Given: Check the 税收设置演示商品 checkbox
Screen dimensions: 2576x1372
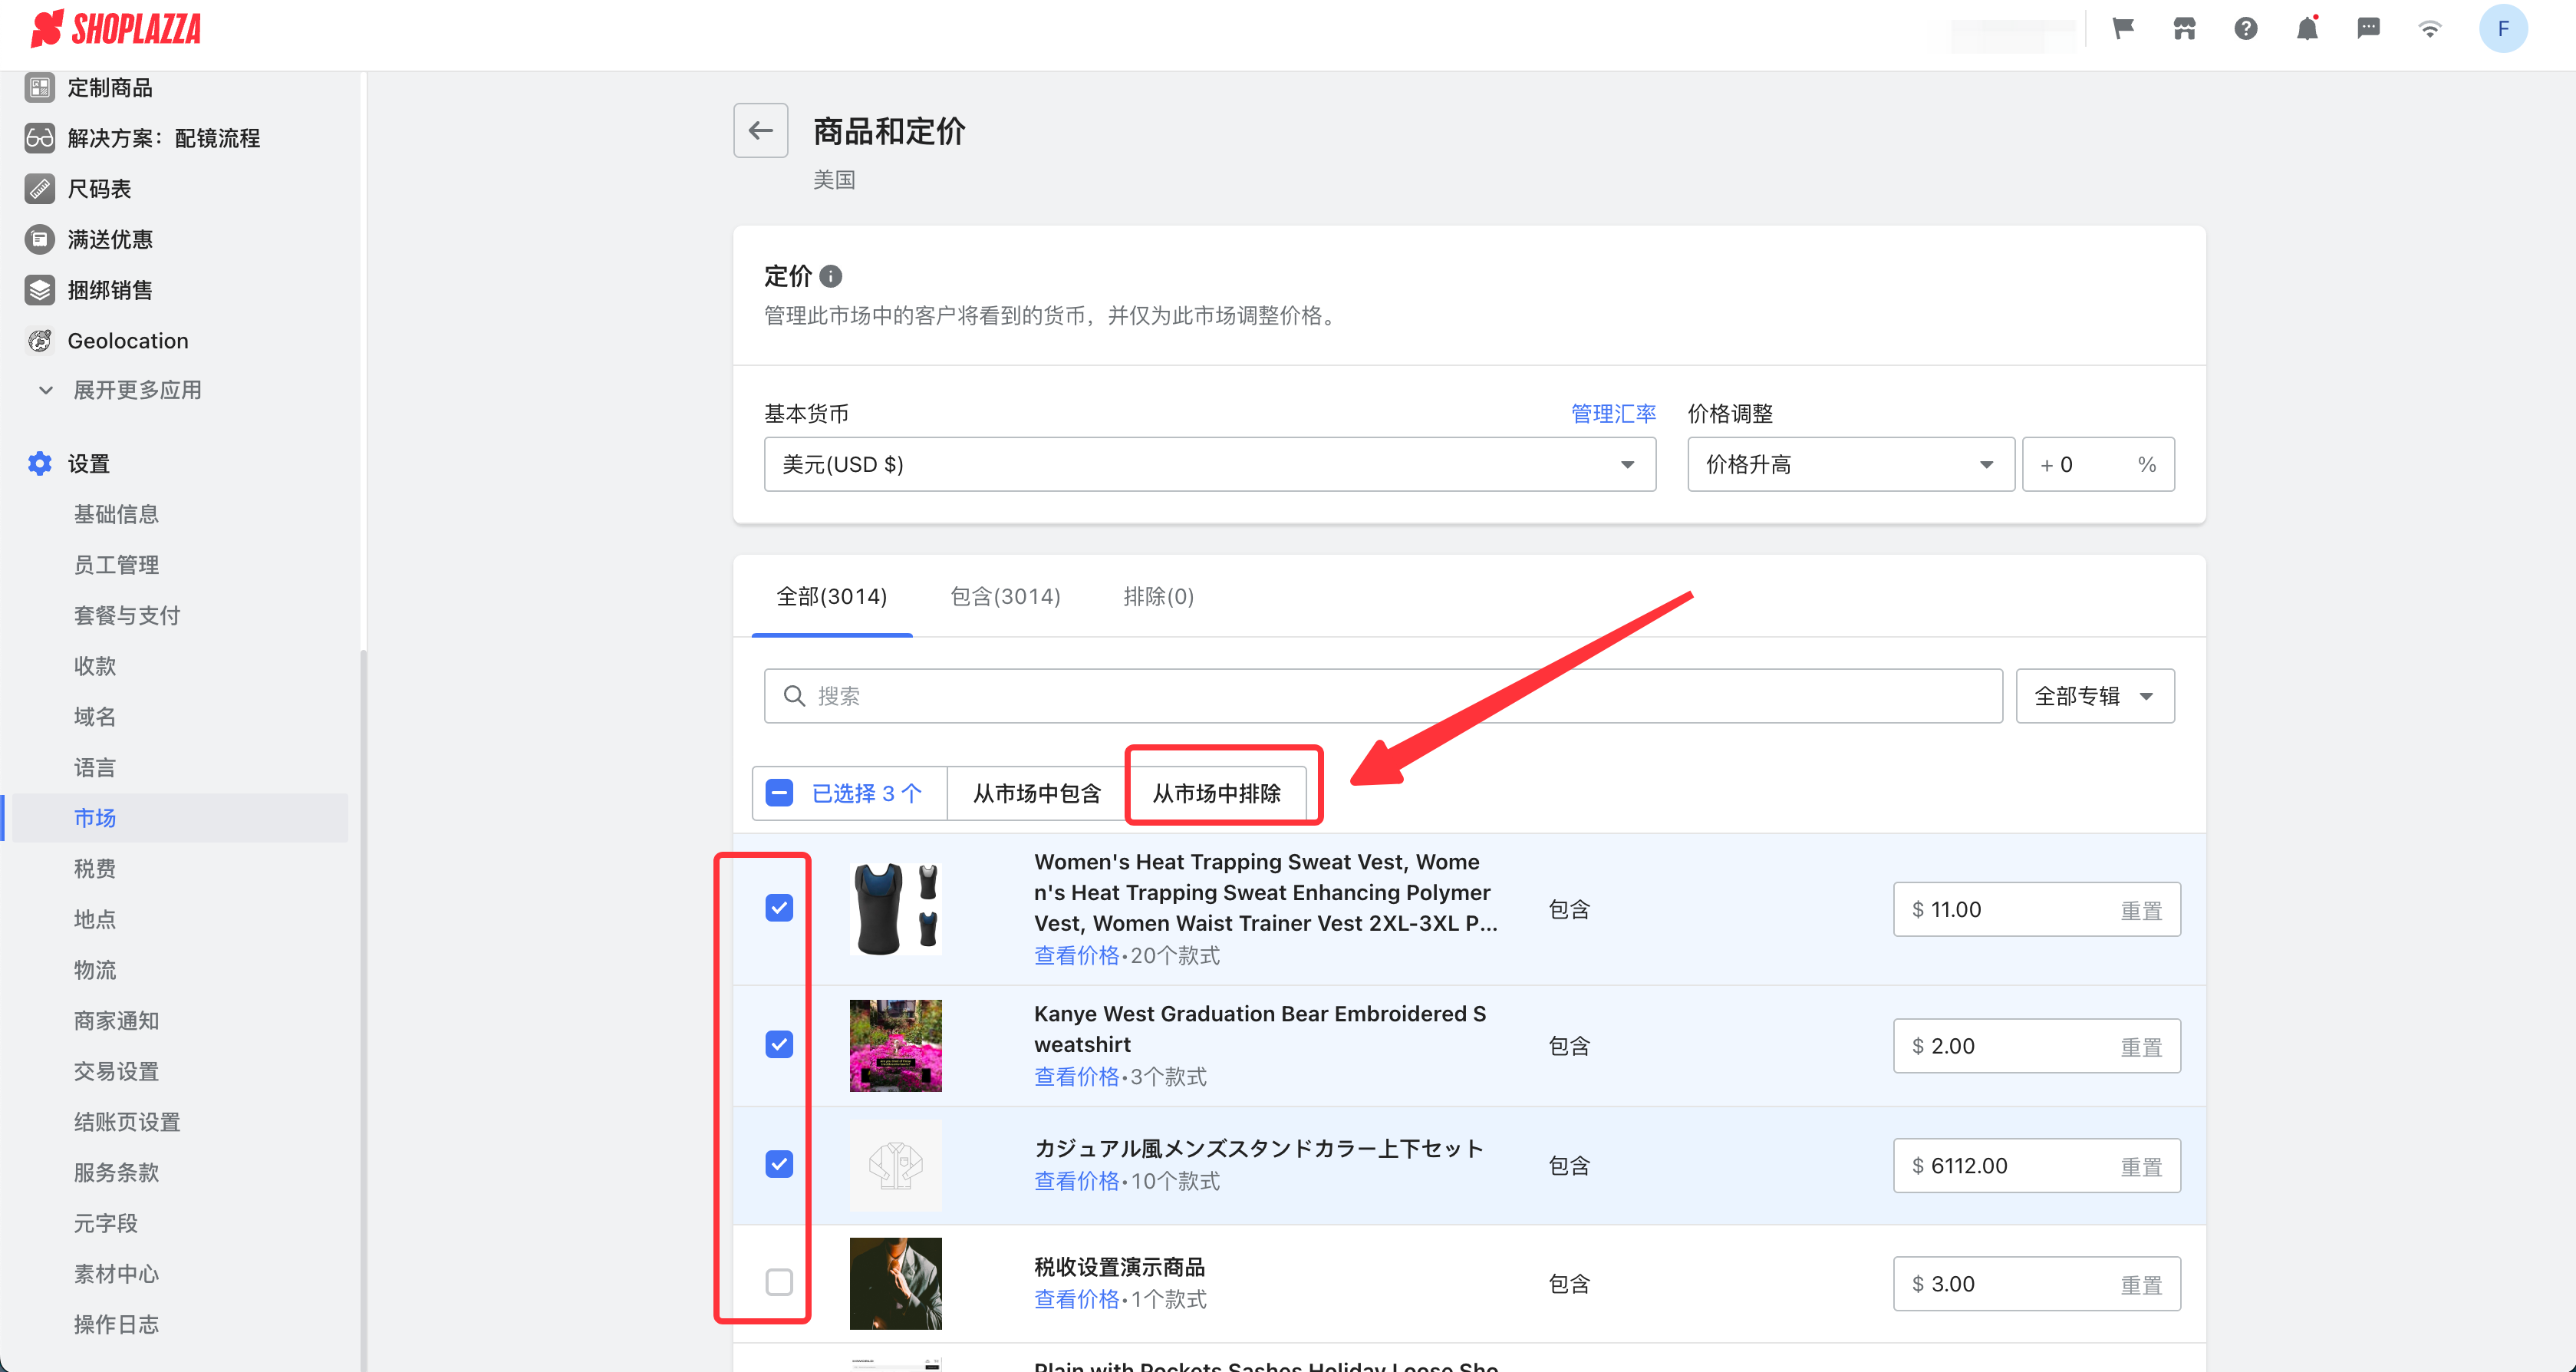Looking at the screenshot, I should point(779,1282).
